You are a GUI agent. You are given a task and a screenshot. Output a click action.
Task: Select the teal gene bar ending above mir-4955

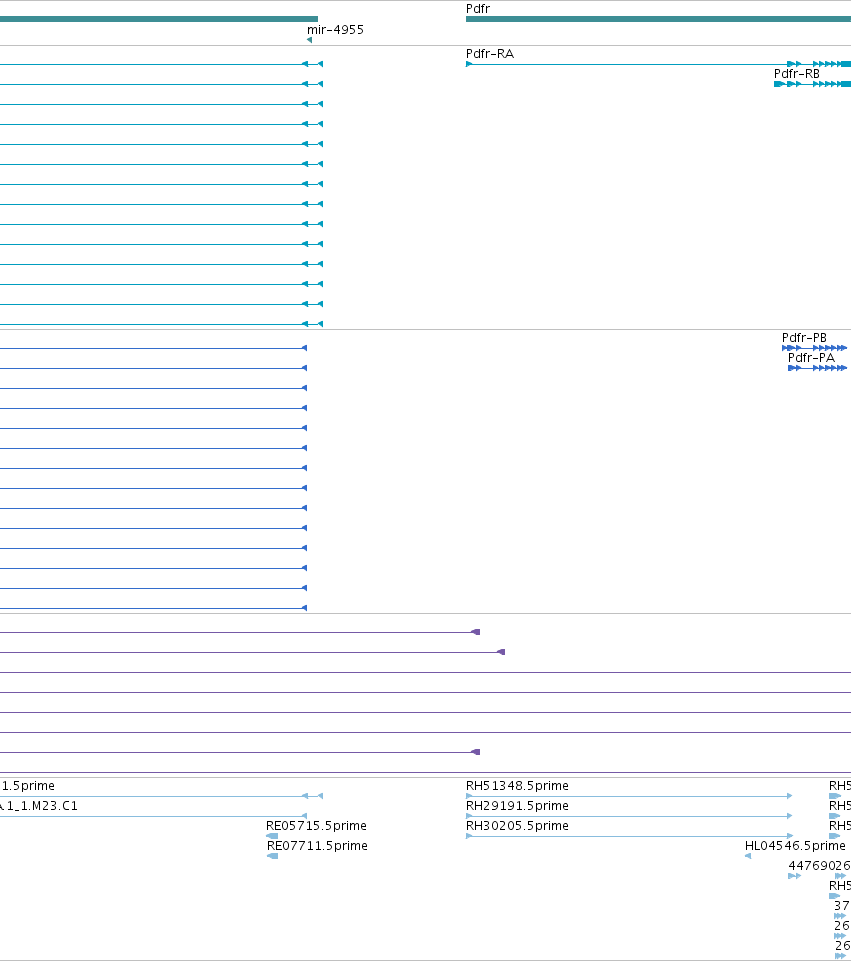pos(159,19)
